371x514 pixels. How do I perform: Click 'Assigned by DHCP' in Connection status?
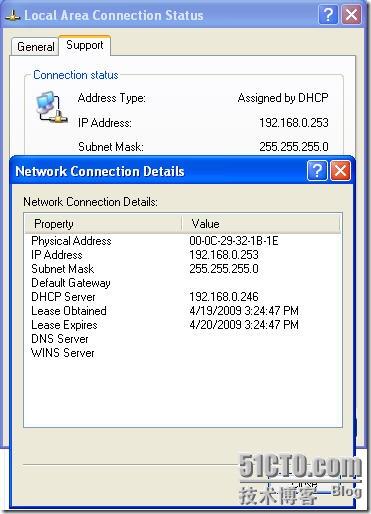pyautogui.click(x=283, y=98)
